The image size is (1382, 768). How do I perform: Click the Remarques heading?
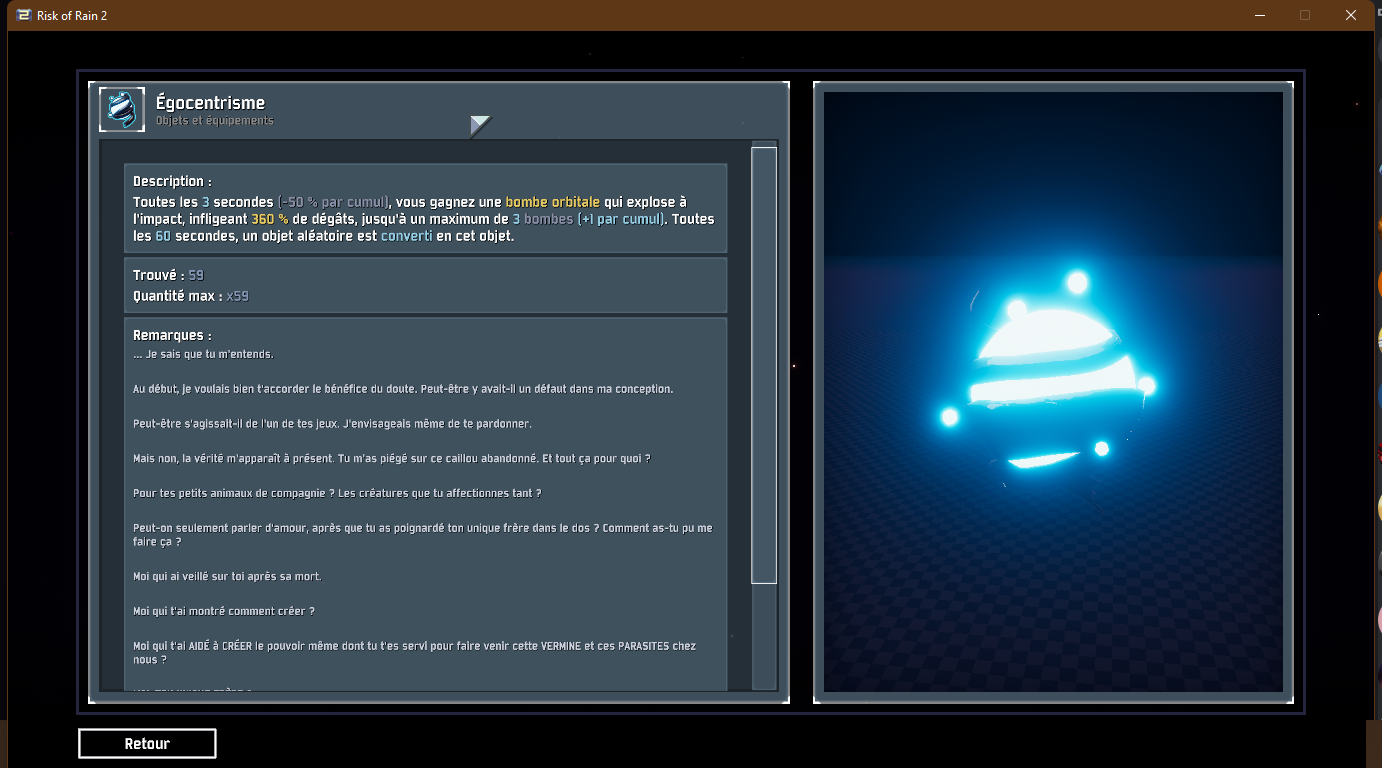172,336
